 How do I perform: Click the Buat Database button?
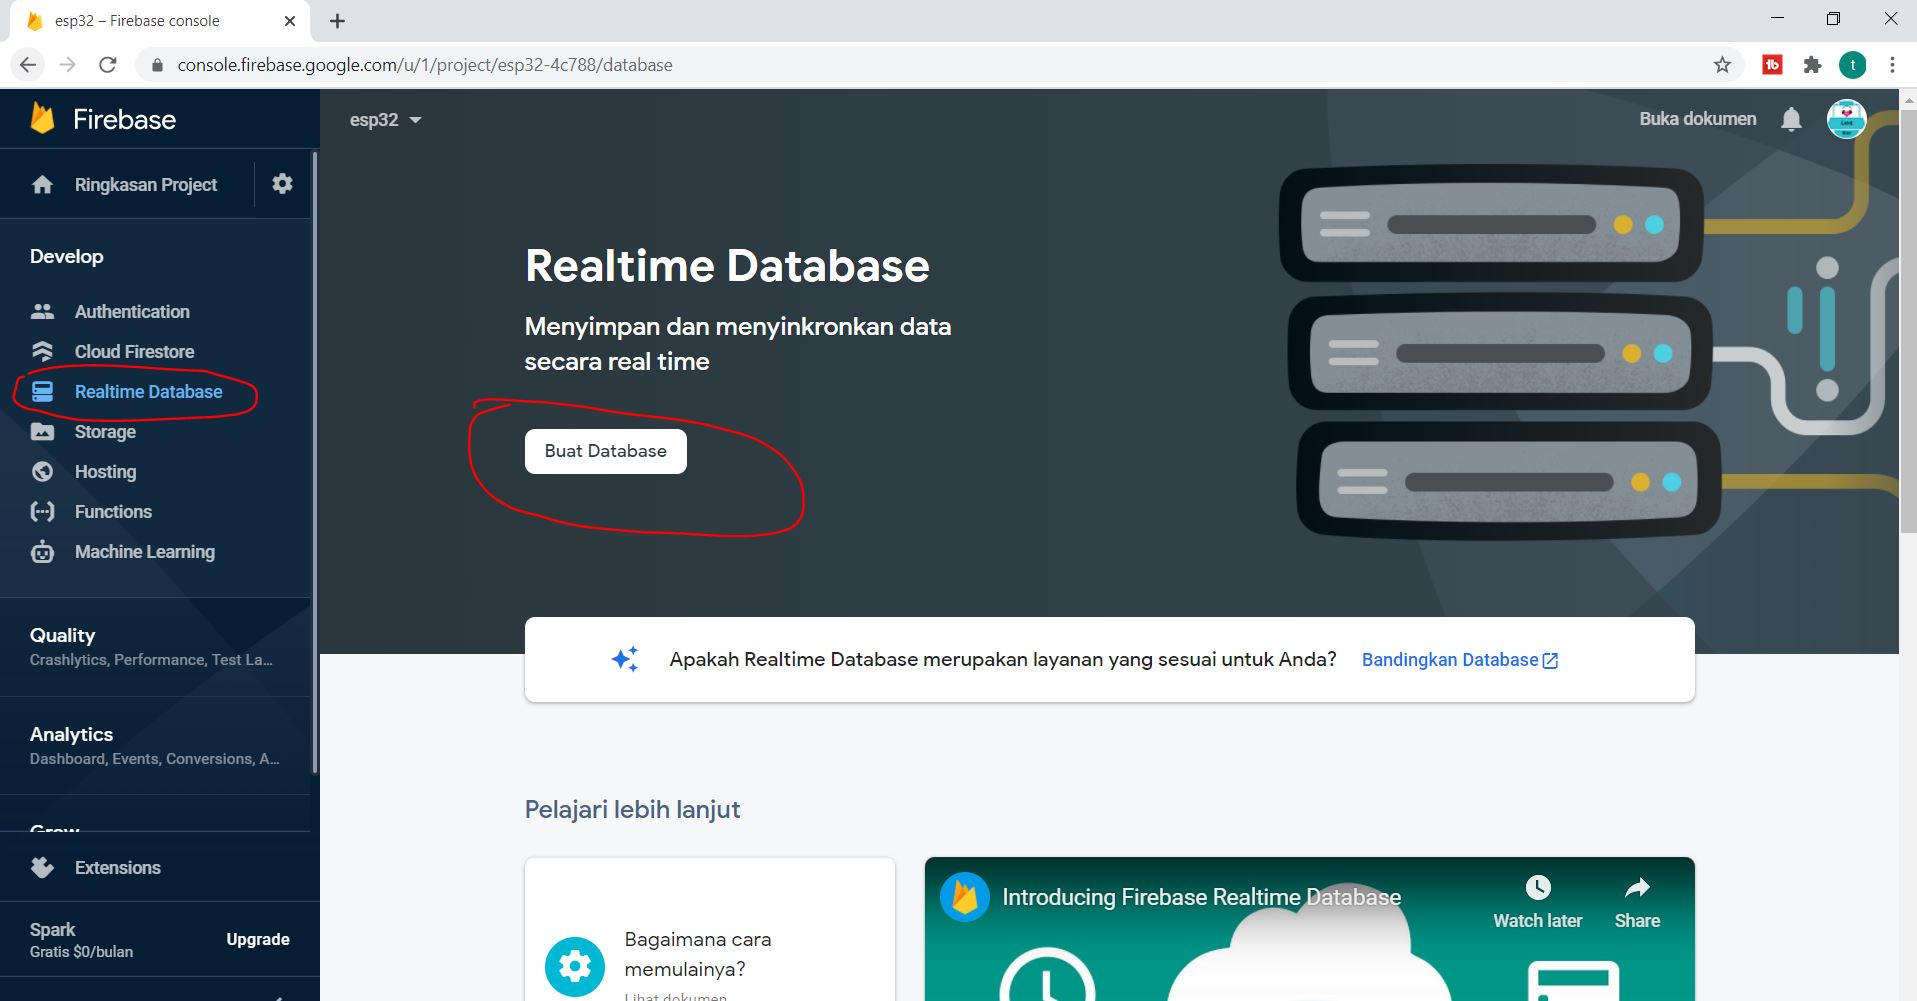tap(606, 451)
